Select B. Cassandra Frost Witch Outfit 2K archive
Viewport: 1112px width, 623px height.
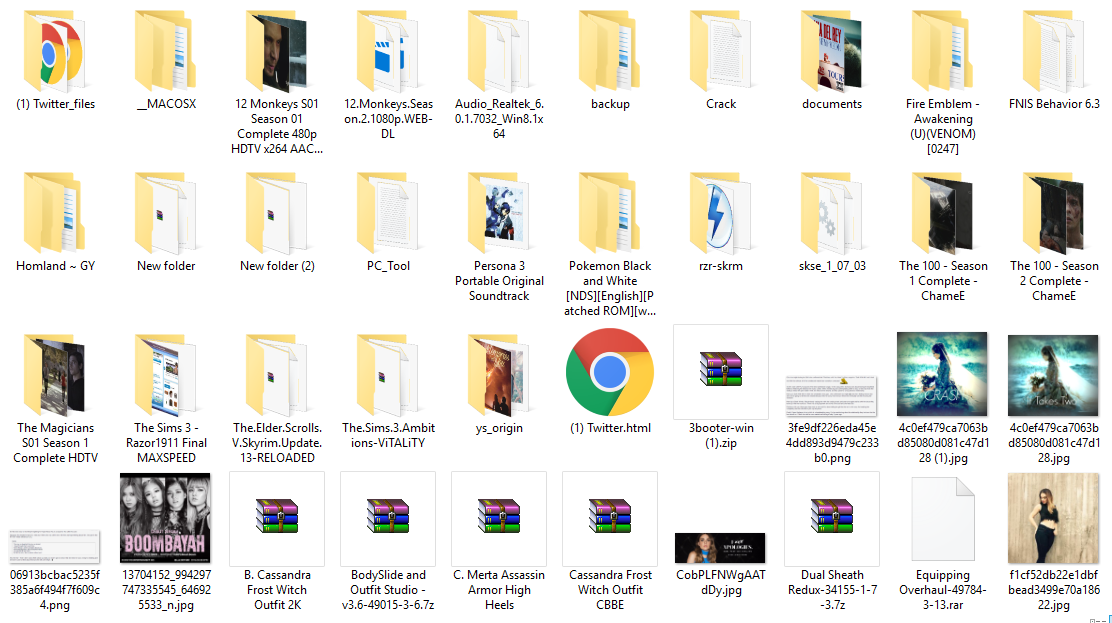point(277,518)
